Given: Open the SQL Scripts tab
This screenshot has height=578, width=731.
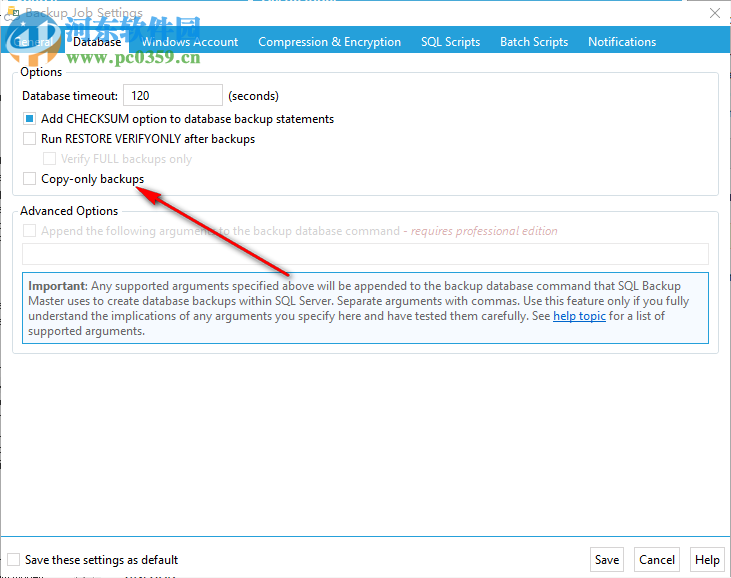Looking at the screenshot, I should tap(450, 42).
